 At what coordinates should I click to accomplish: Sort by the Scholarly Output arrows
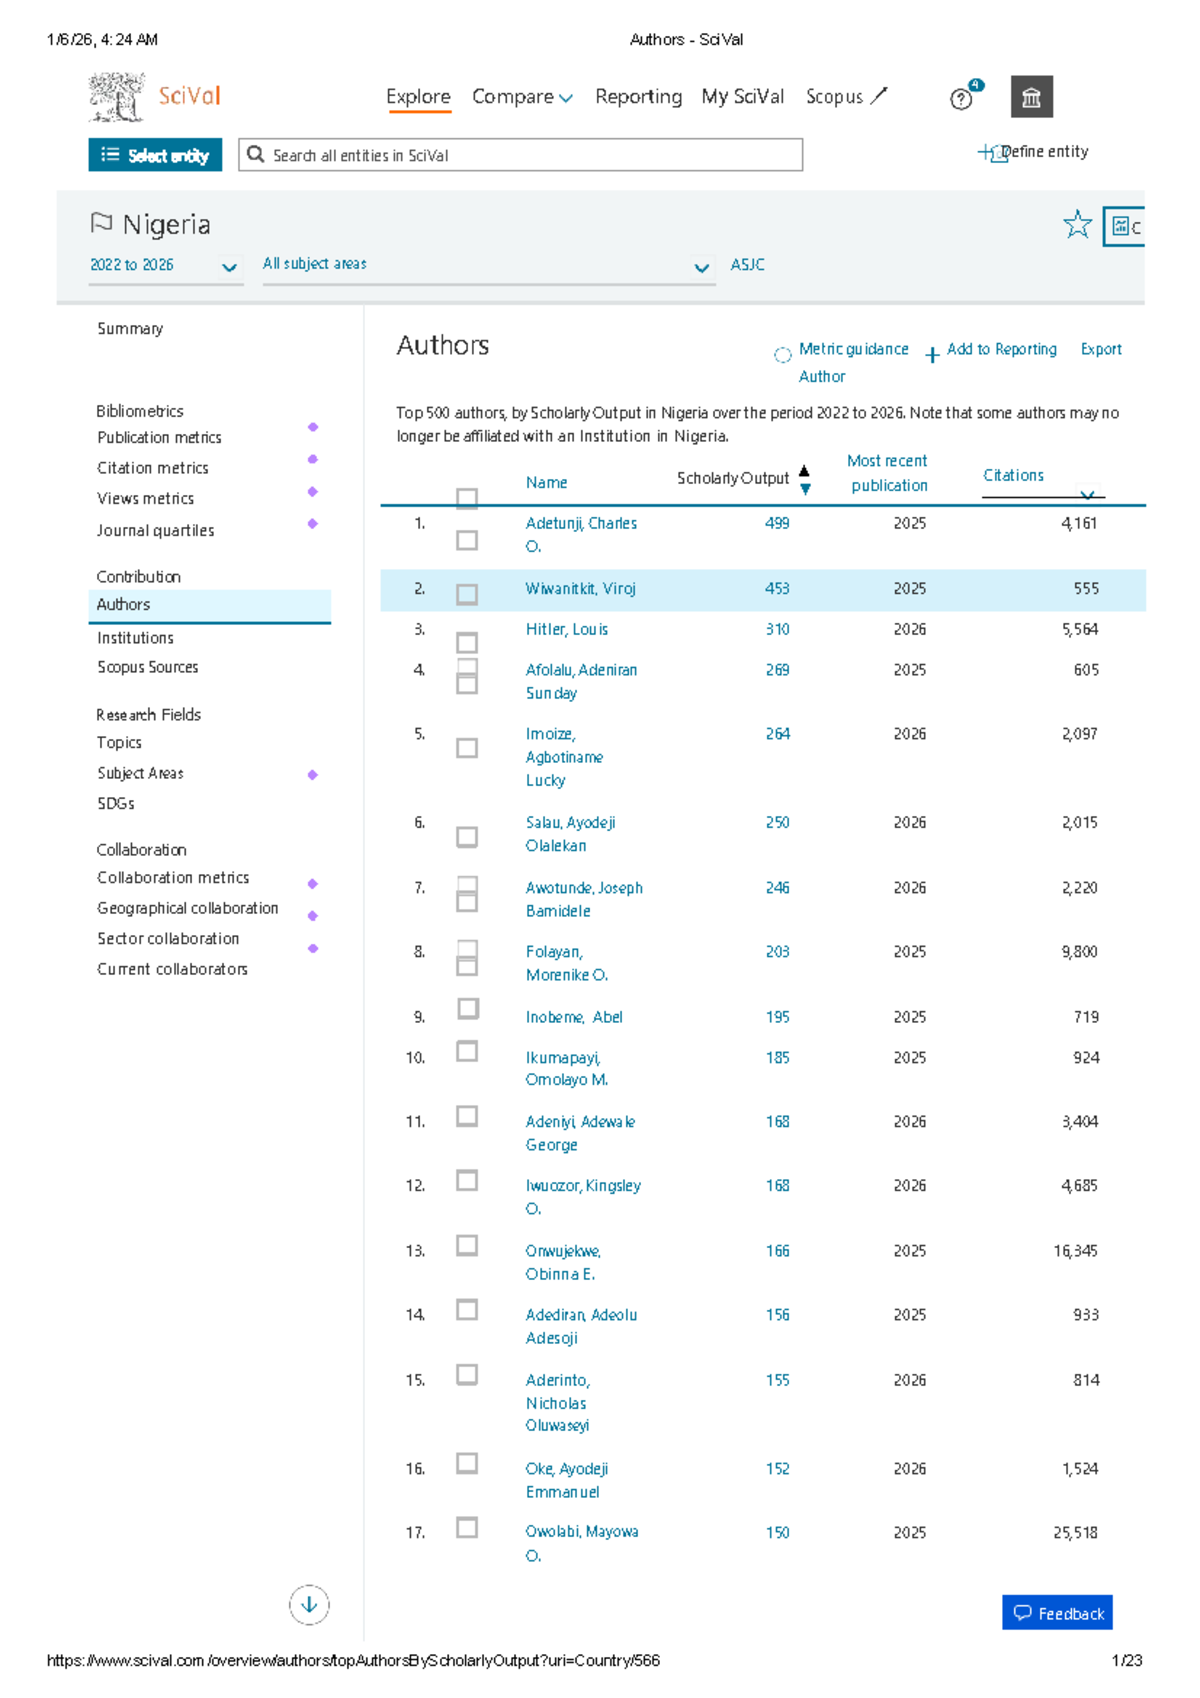pos(804,480)
